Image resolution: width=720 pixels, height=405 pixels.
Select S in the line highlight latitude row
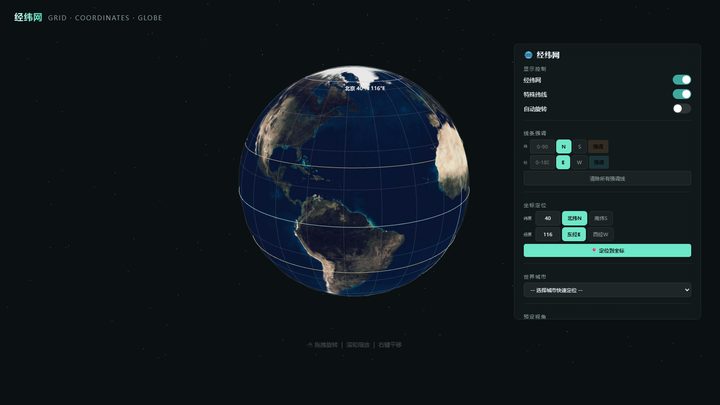tap(579, 146)
